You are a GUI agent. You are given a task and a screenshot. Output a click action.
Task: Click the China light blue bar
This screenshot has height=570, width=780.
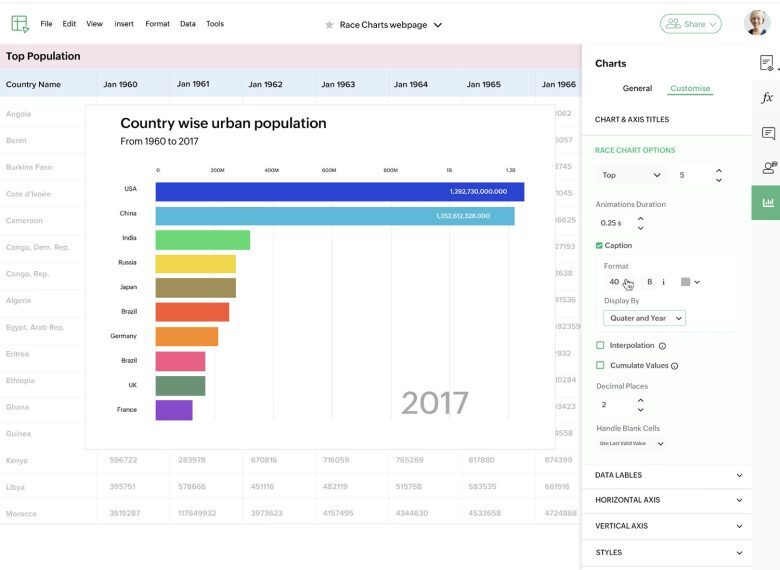coord(335,216)
